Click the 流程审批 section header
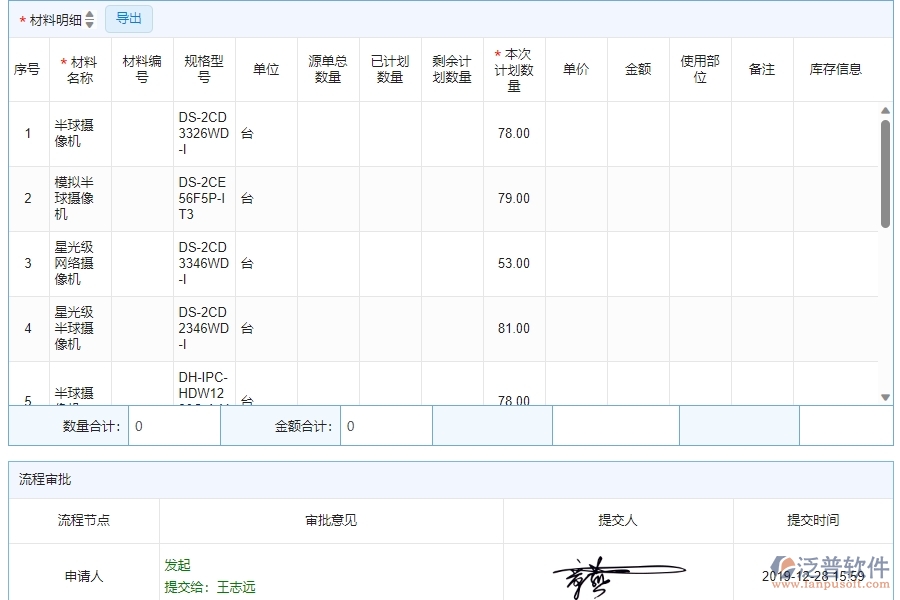 45,480
